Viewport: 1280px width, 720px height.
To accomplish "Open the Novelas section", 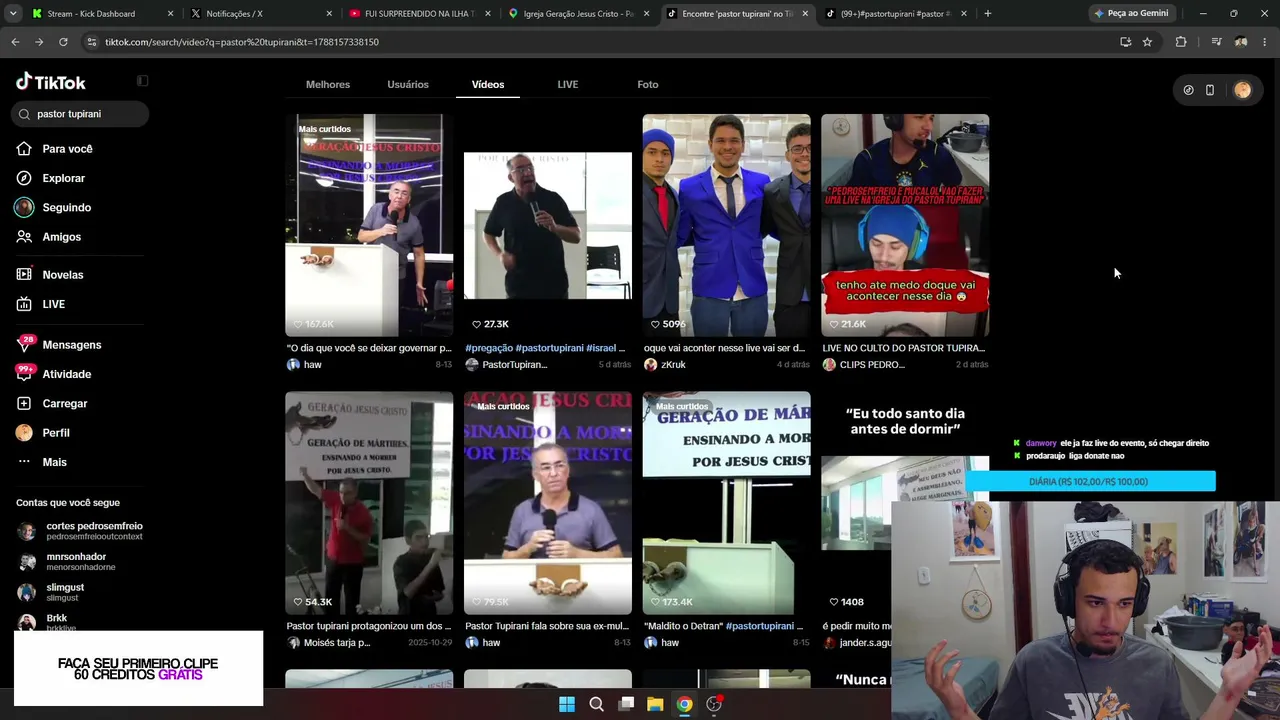I will point(62,275).
